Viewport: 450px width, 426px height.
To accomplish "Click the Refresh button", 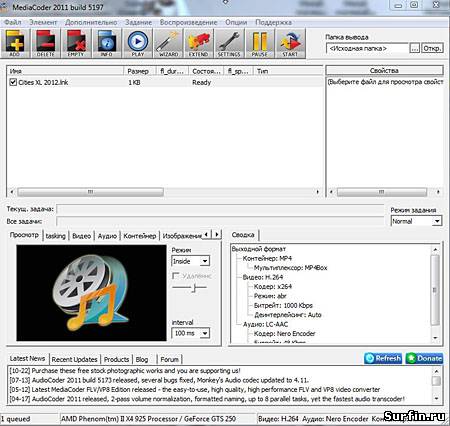I will [x=383, y=358].
